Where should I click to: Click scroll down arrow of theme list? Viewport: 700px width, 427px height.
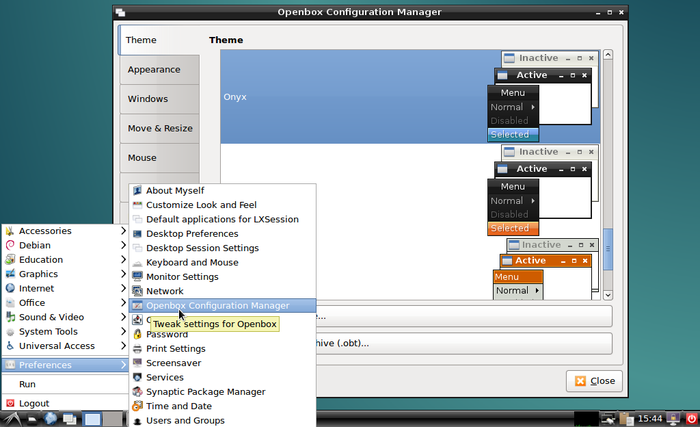click(x=608, y=295)
